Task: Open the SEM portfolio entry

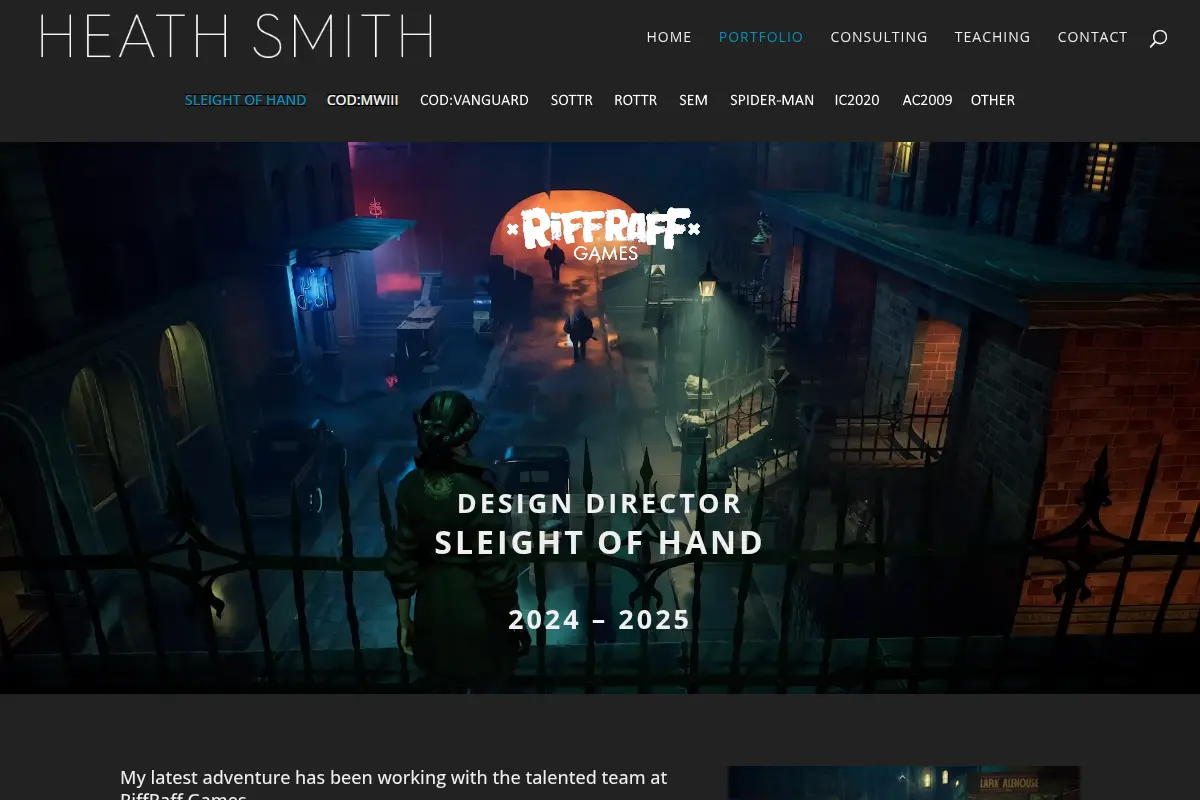Action: 693,100
